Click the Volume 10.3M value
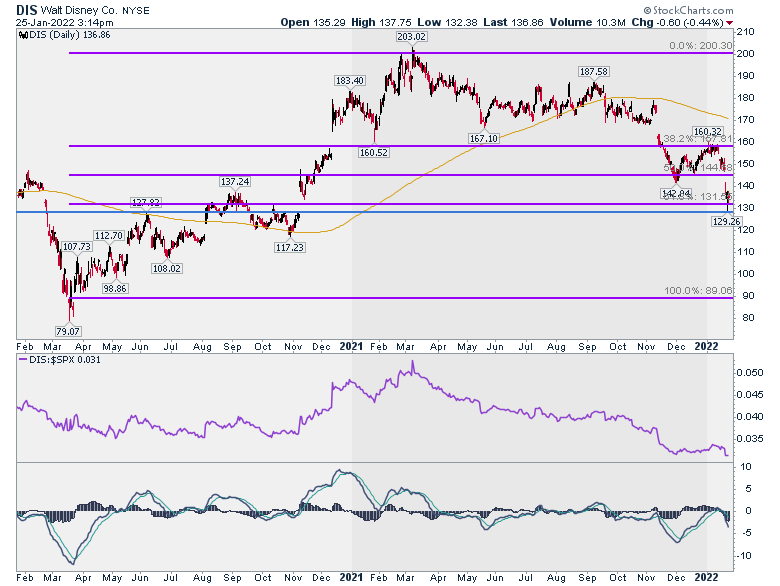Screen dimensions: 780x586 [587, 22]
